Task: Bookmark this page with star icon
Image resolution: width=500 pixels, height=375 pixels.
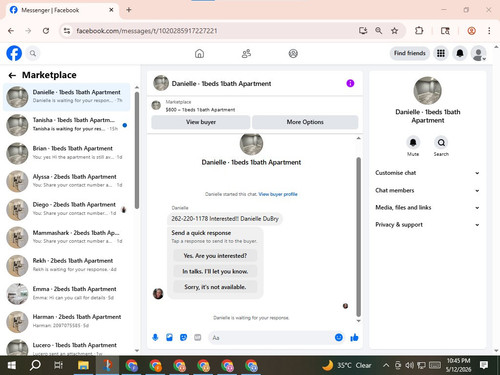Action: coord(394,31)
